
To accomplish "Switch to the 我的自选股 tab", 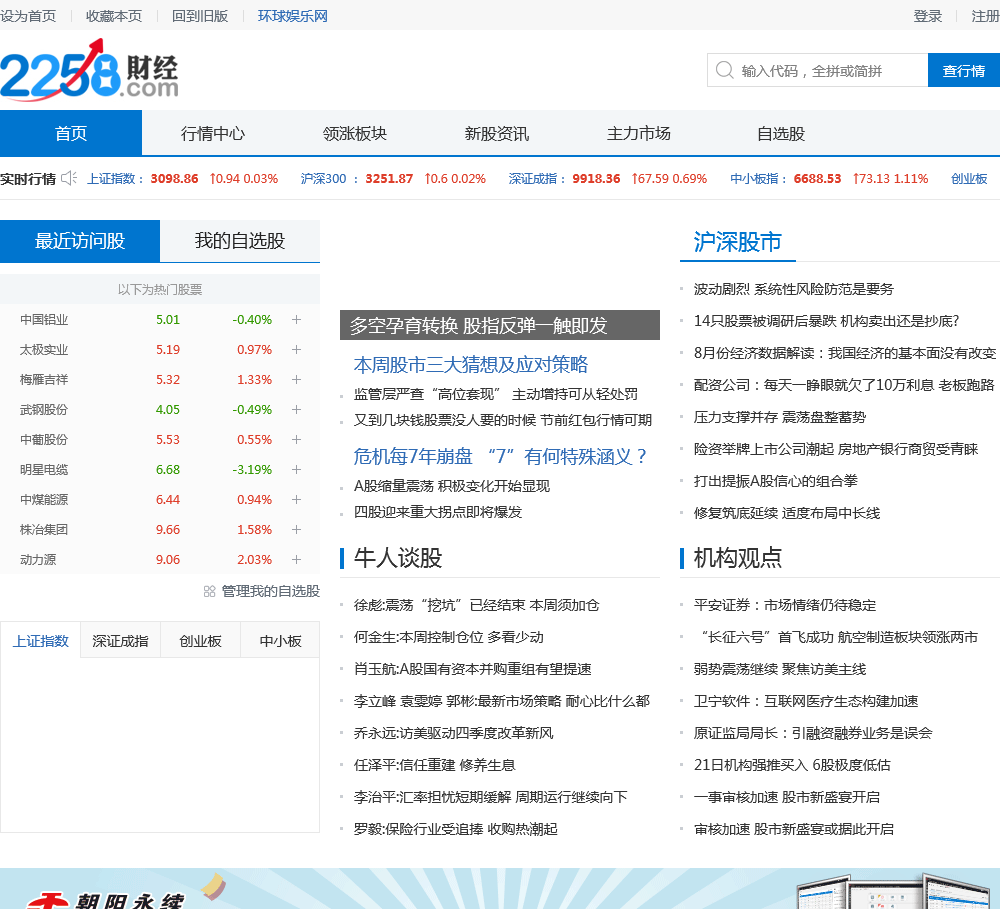I will (x=240, y=241).
